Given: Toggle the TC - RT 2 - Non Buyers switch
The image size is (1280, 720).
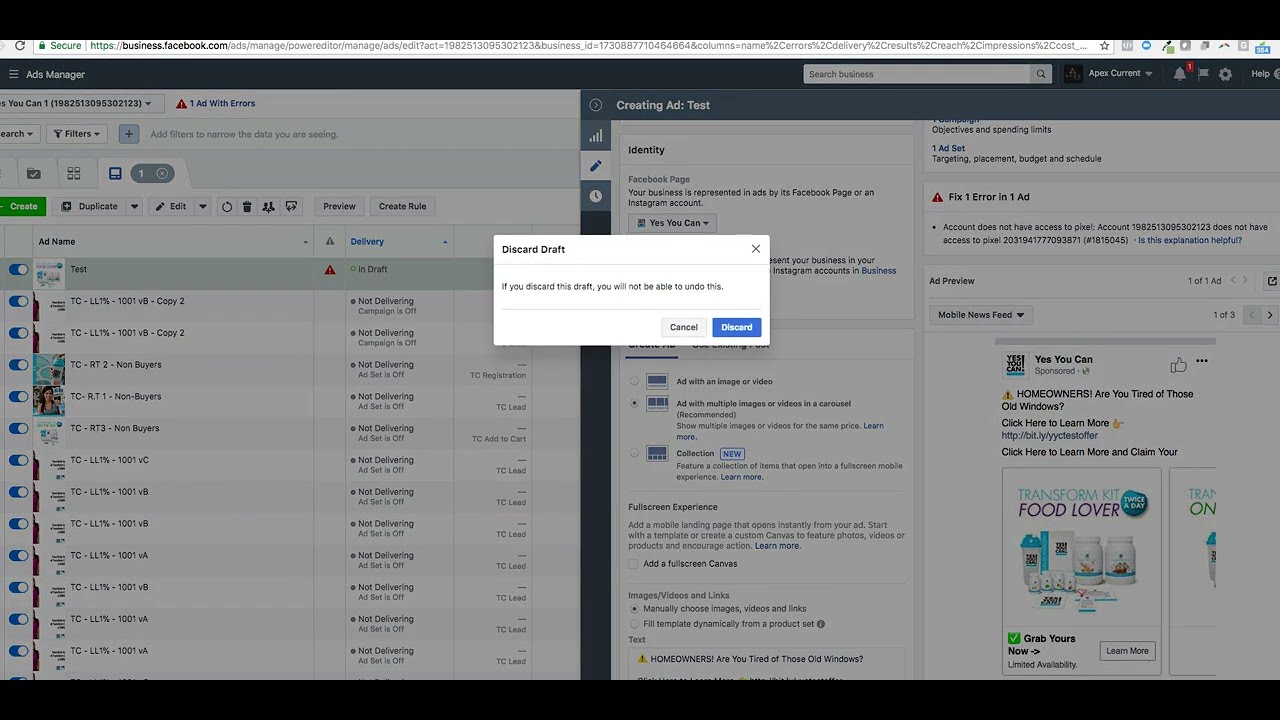Looking at the screenshot, I should pos(19,365).
